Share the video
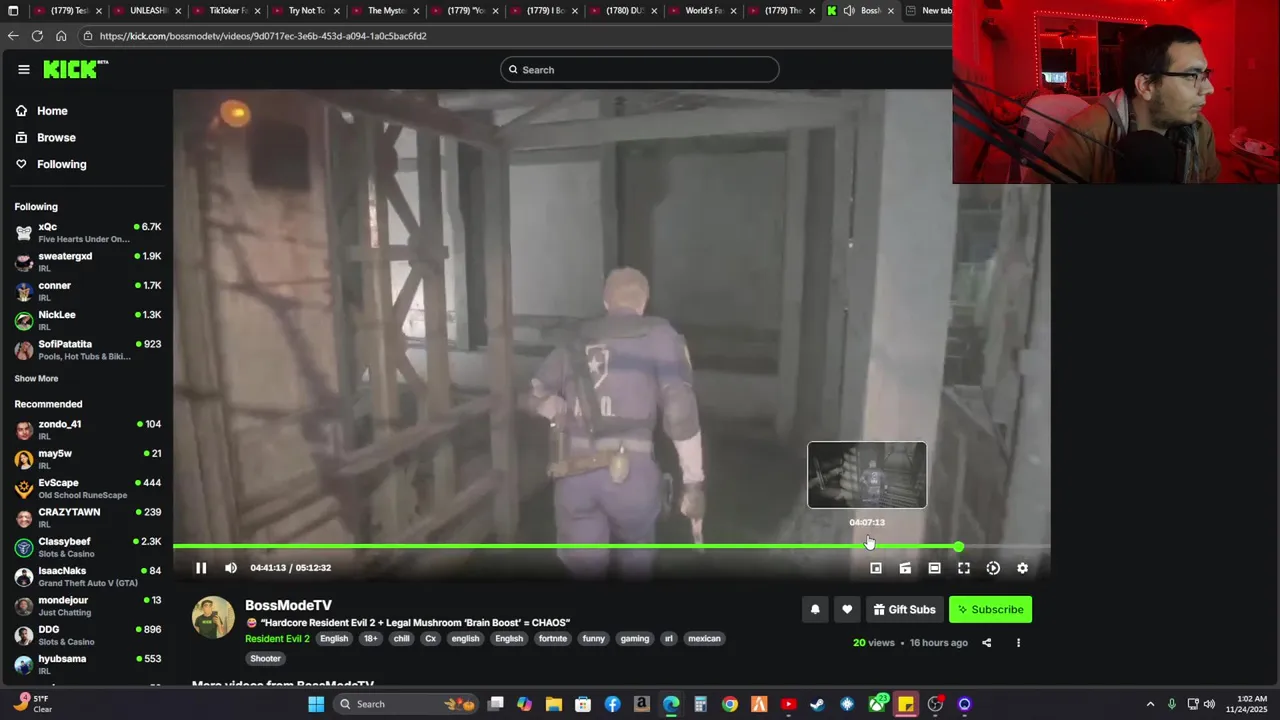The width and height of the screenshot is (1280, 720). pos(987,642)
